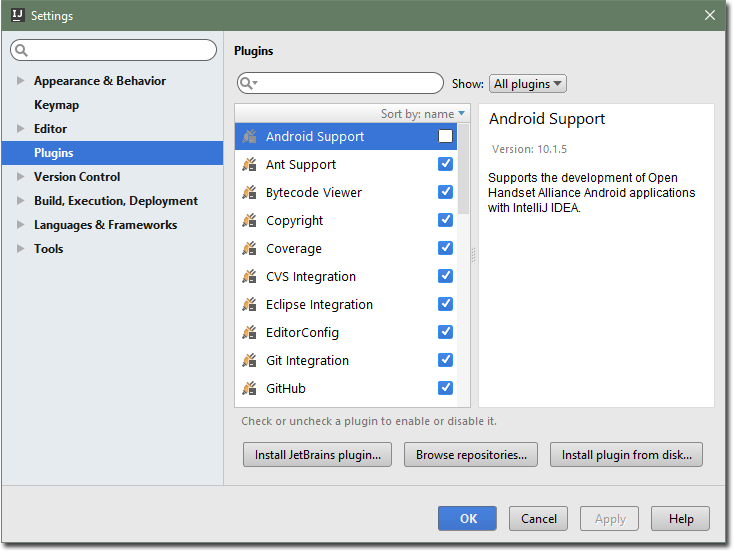This screenshot has height=551, width=733.
Task: Uncheck the Ant Support plugin
Action: [446, 164]
